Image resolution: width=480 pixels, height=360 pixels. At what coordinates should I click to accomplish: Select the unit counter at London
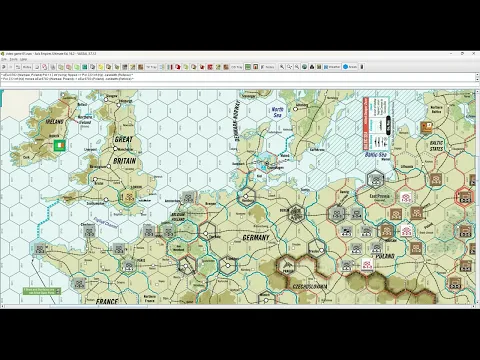coord(129,197)
